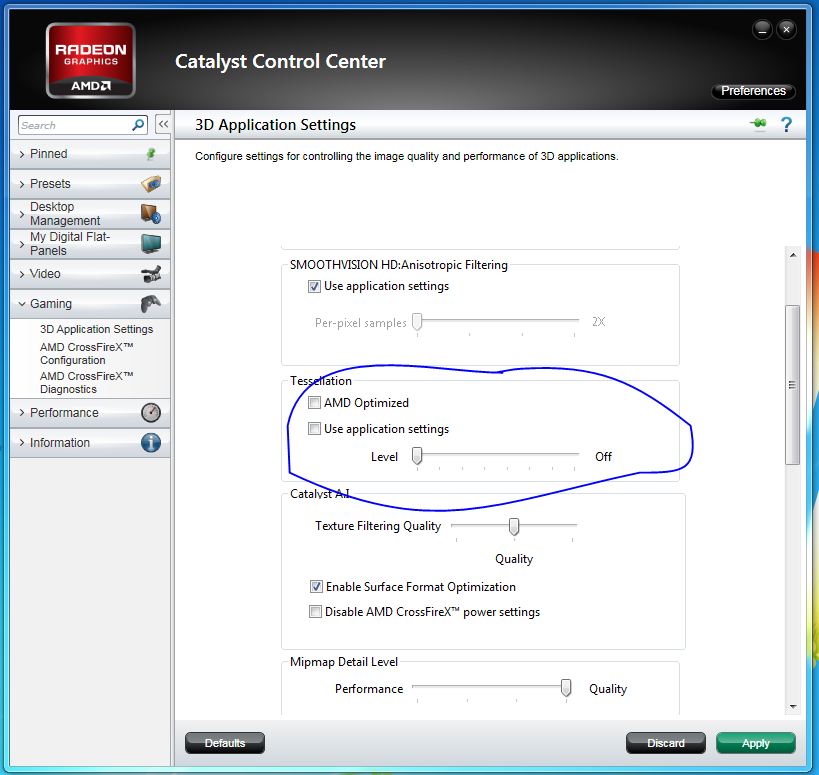Image resolution: width=819 pixels, height=775 pixels.
Task: Click the scrollbar down arrow
Action: [x=793, y=707]
